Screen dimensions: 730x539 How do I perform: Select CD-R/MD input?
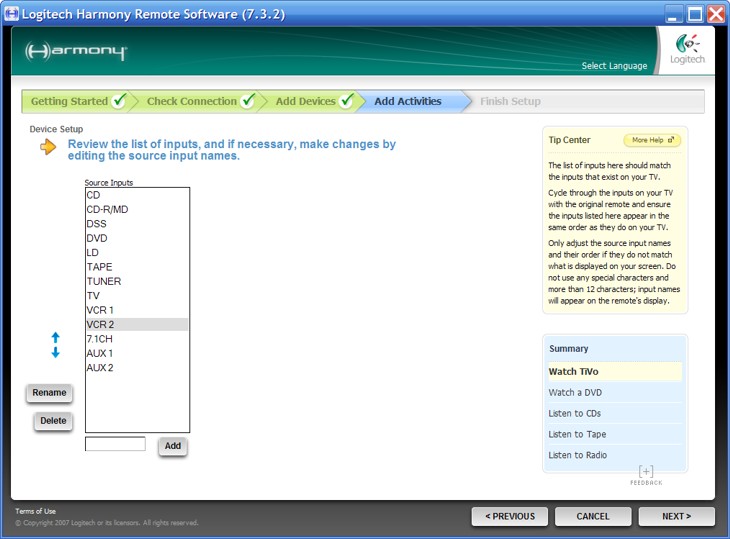click(x=137, y=209)
